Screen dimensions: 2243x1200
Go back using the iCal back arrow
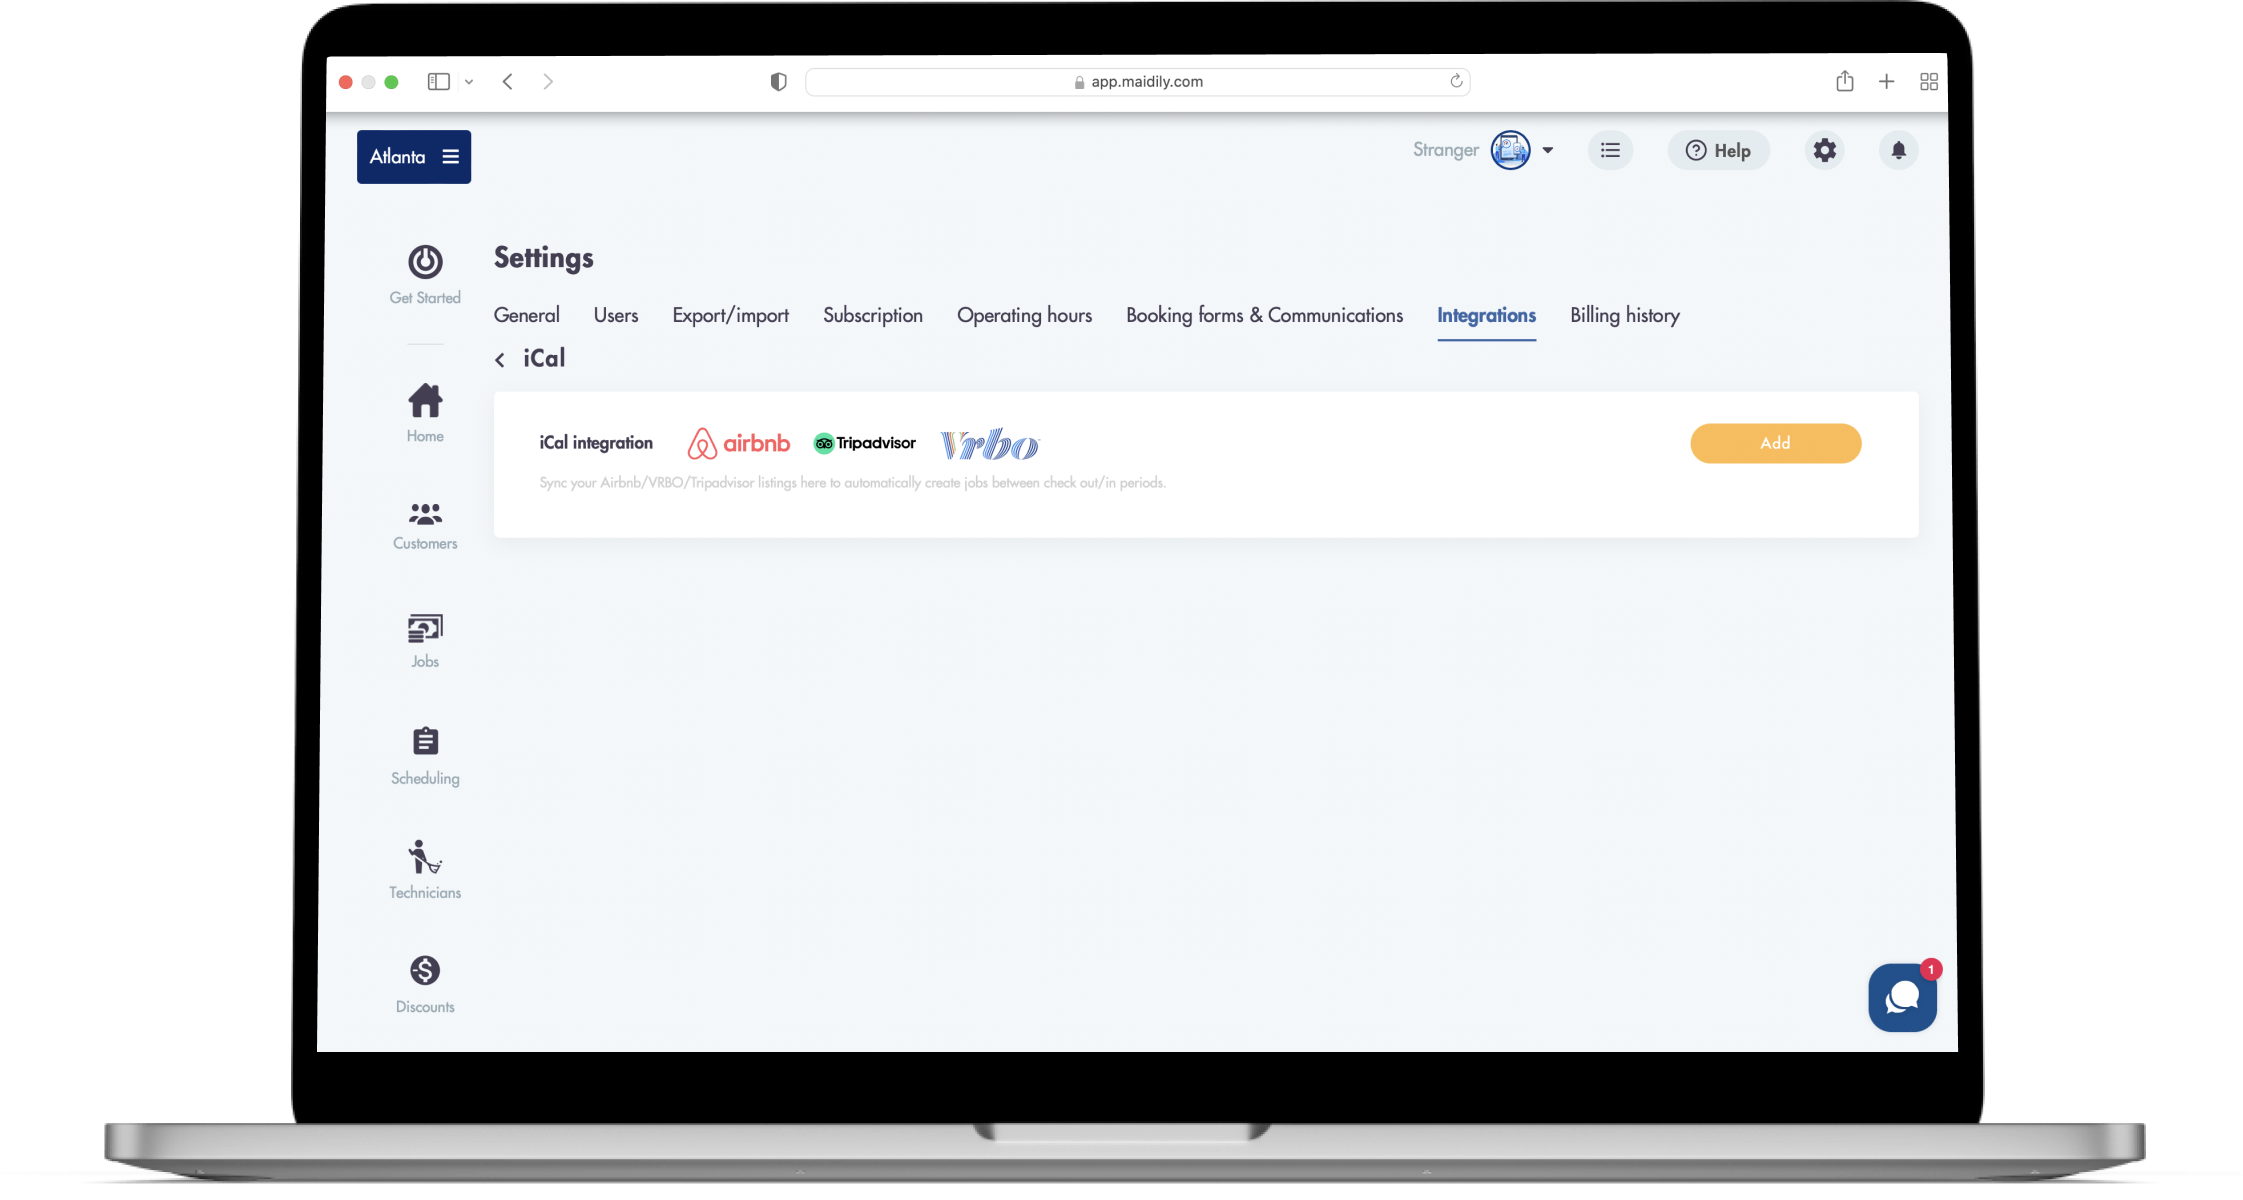pyautogui.click(x=500, y=360)
